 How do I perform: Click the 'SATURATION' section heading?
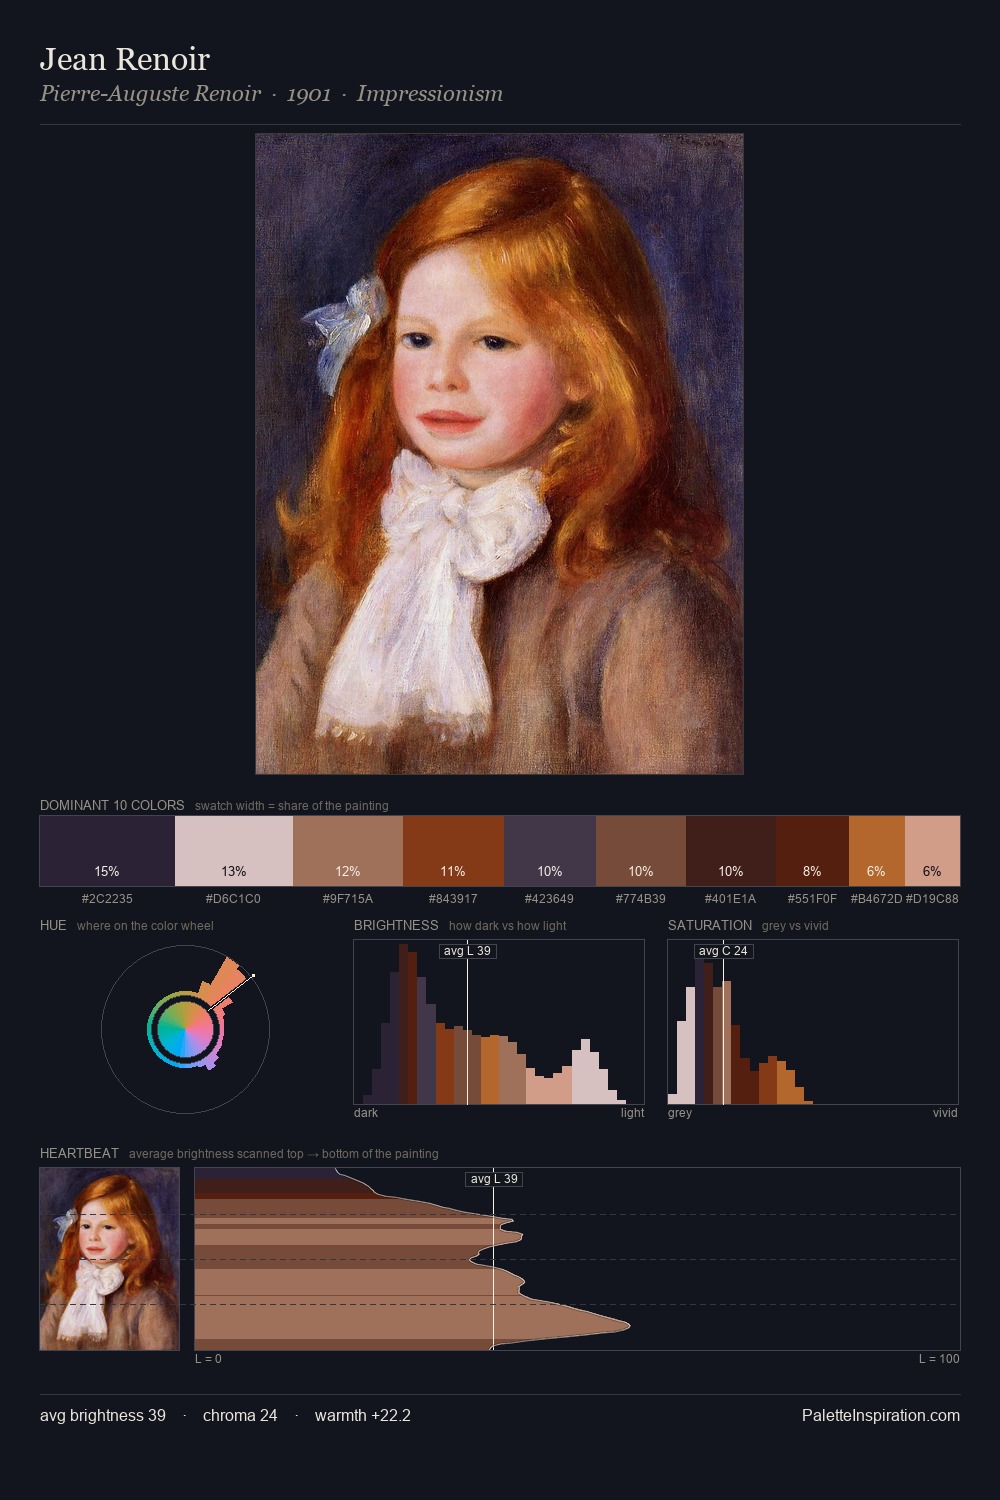(x=710, y=925)
